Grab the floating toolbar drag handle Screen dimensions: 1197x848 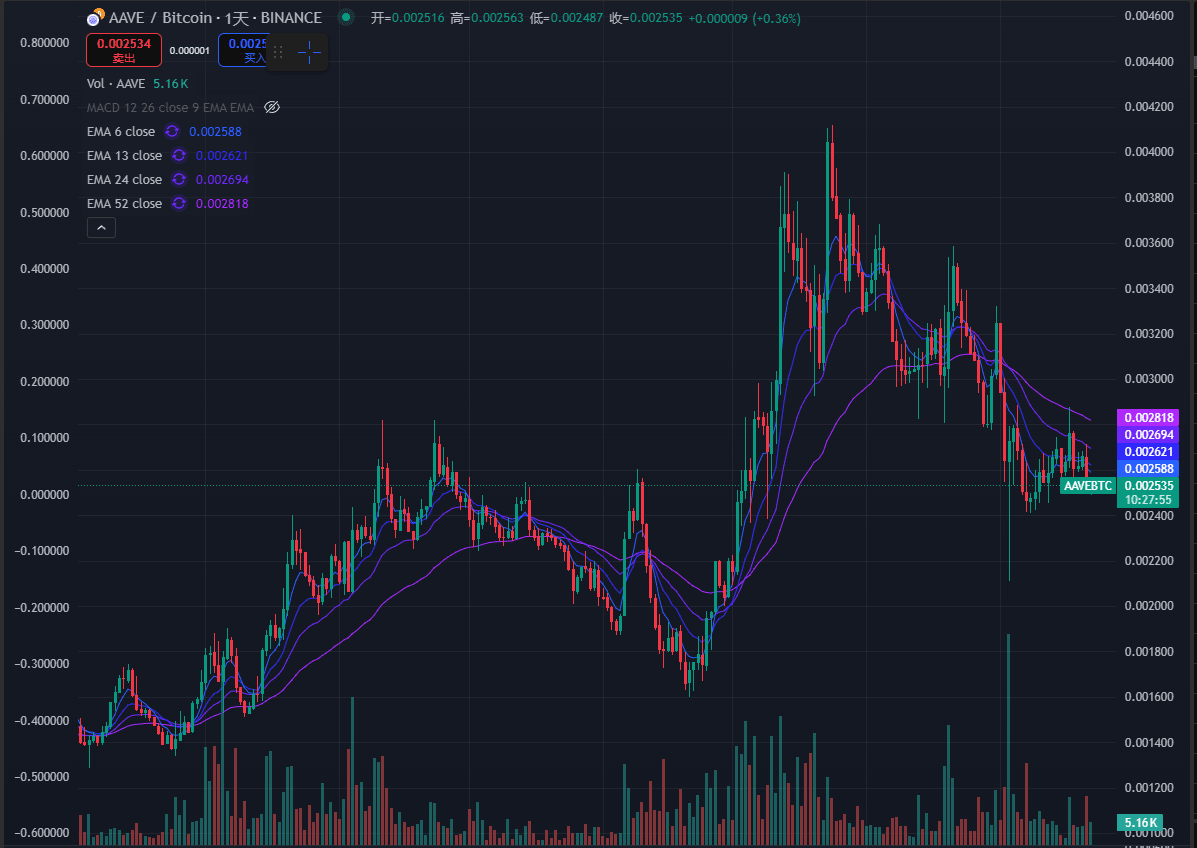coord(278,52)
